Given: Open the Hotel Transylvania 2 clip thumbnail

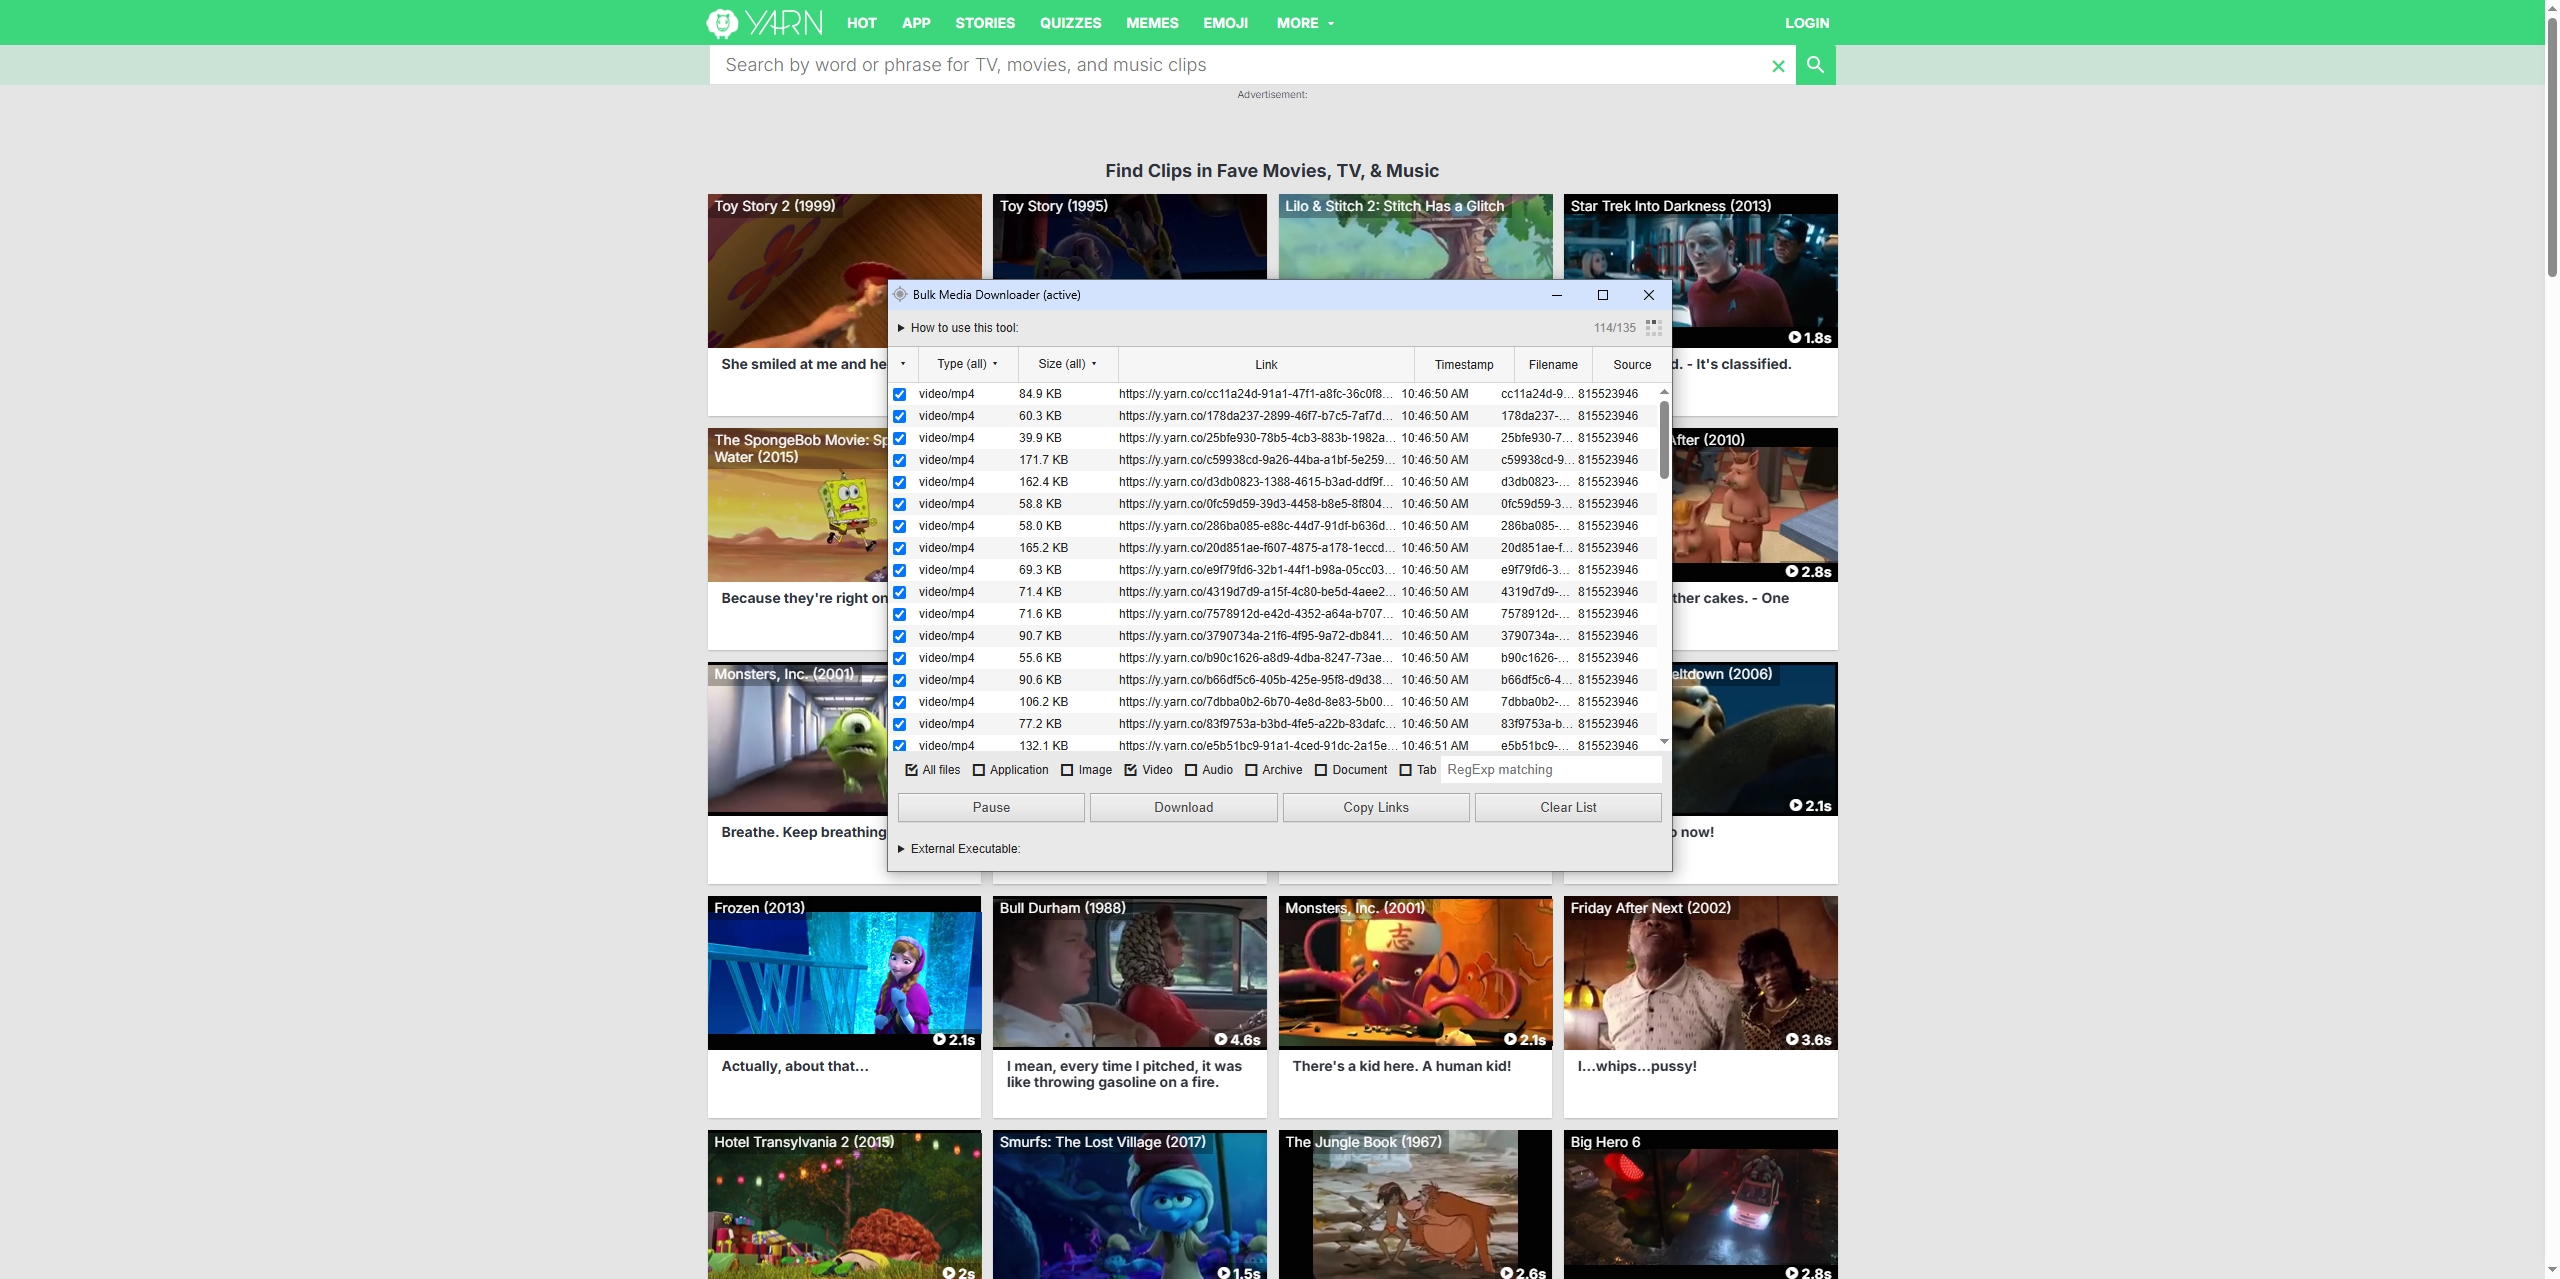Looking at the screenshot, I should 844,1205.
